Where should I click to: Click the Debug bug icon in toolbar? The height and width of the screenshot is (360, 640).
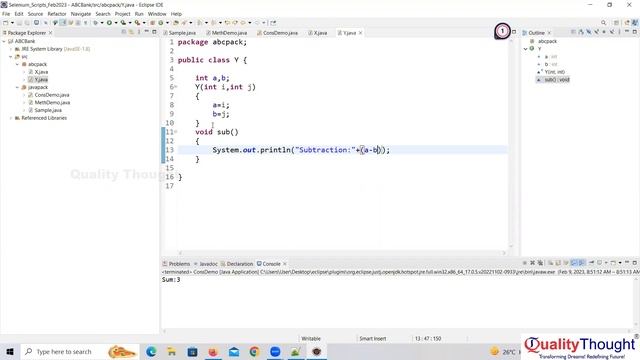click(x=95, y=23)
